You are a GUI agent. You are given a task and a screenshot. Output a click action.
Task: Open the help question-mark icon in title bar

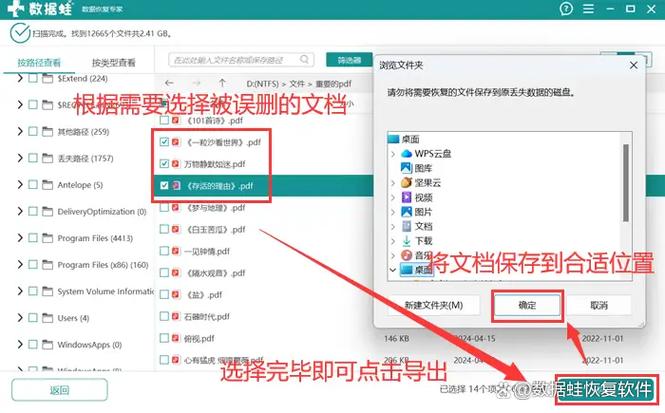pyautogui.click(x=566, y=8)
